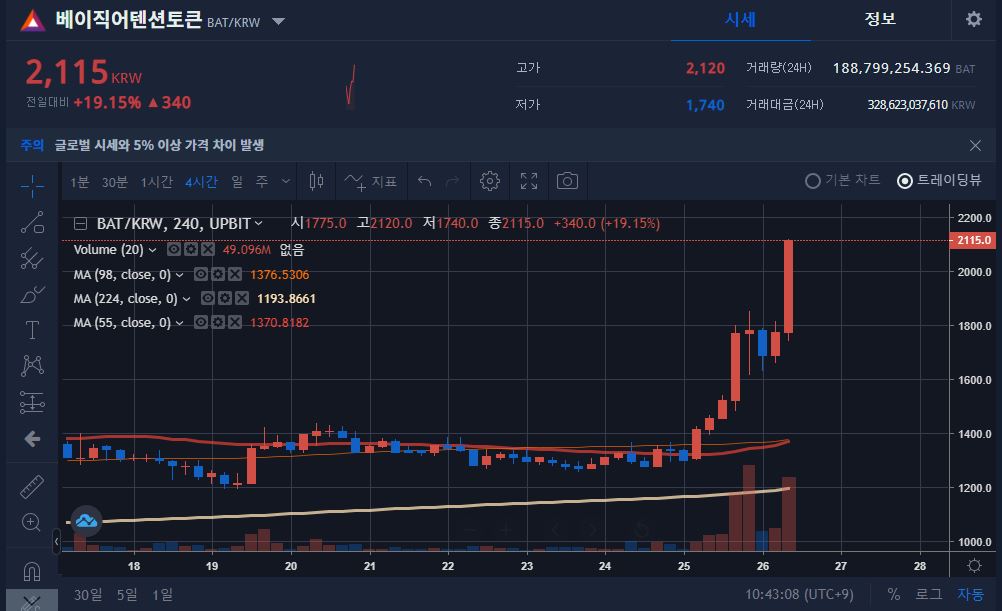
Task: Select the 4시간 timeframe
Action: click(201, 182)
